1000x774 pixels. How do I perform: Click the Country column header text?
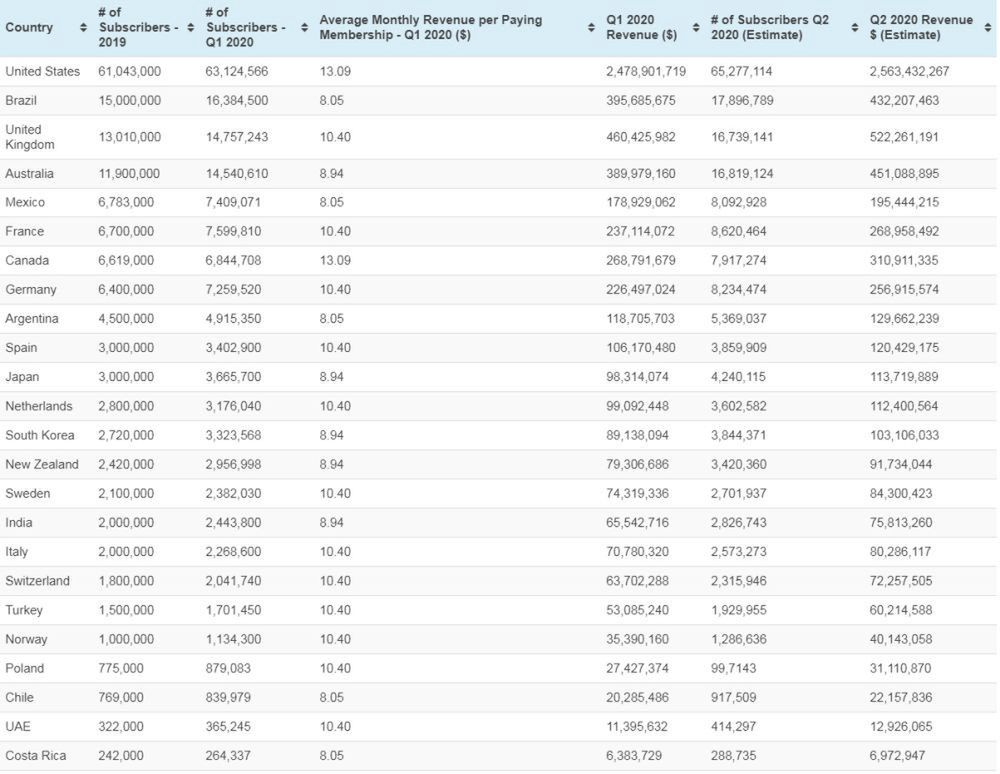(x=29, y=27)
